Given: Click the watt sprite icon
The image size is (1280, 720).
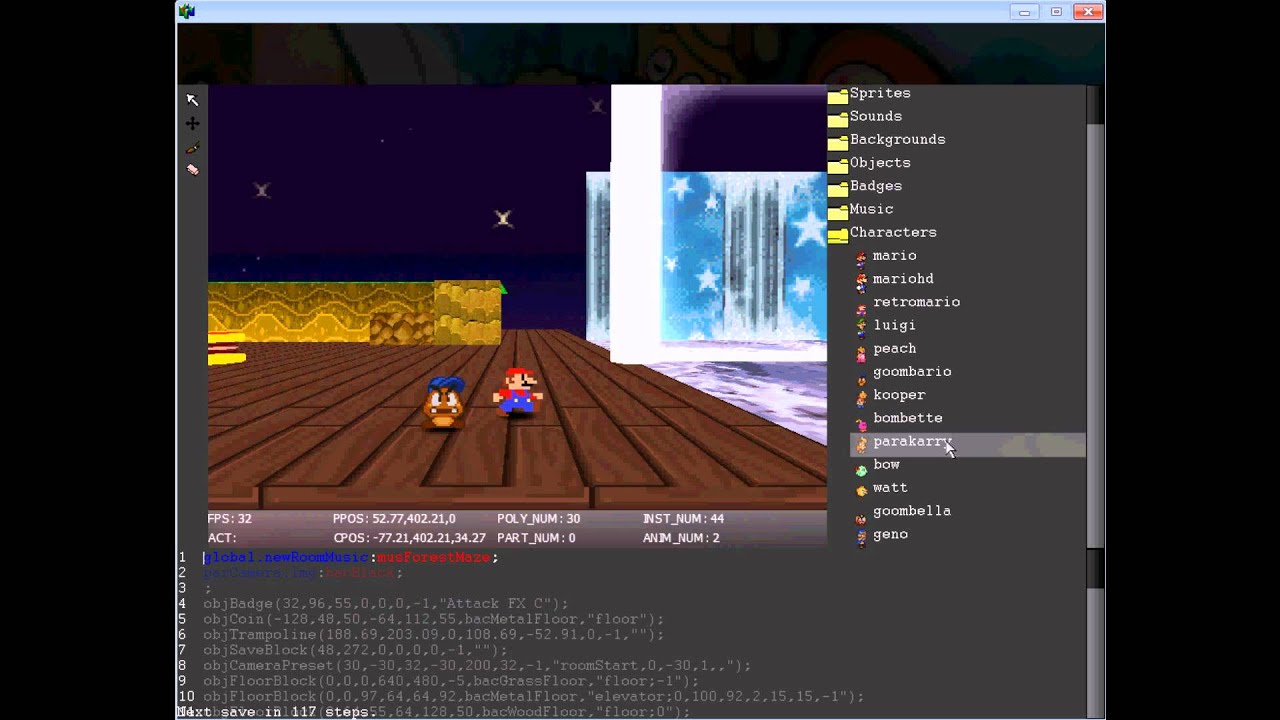Looking at the screenshot, I should click(861, 490).
